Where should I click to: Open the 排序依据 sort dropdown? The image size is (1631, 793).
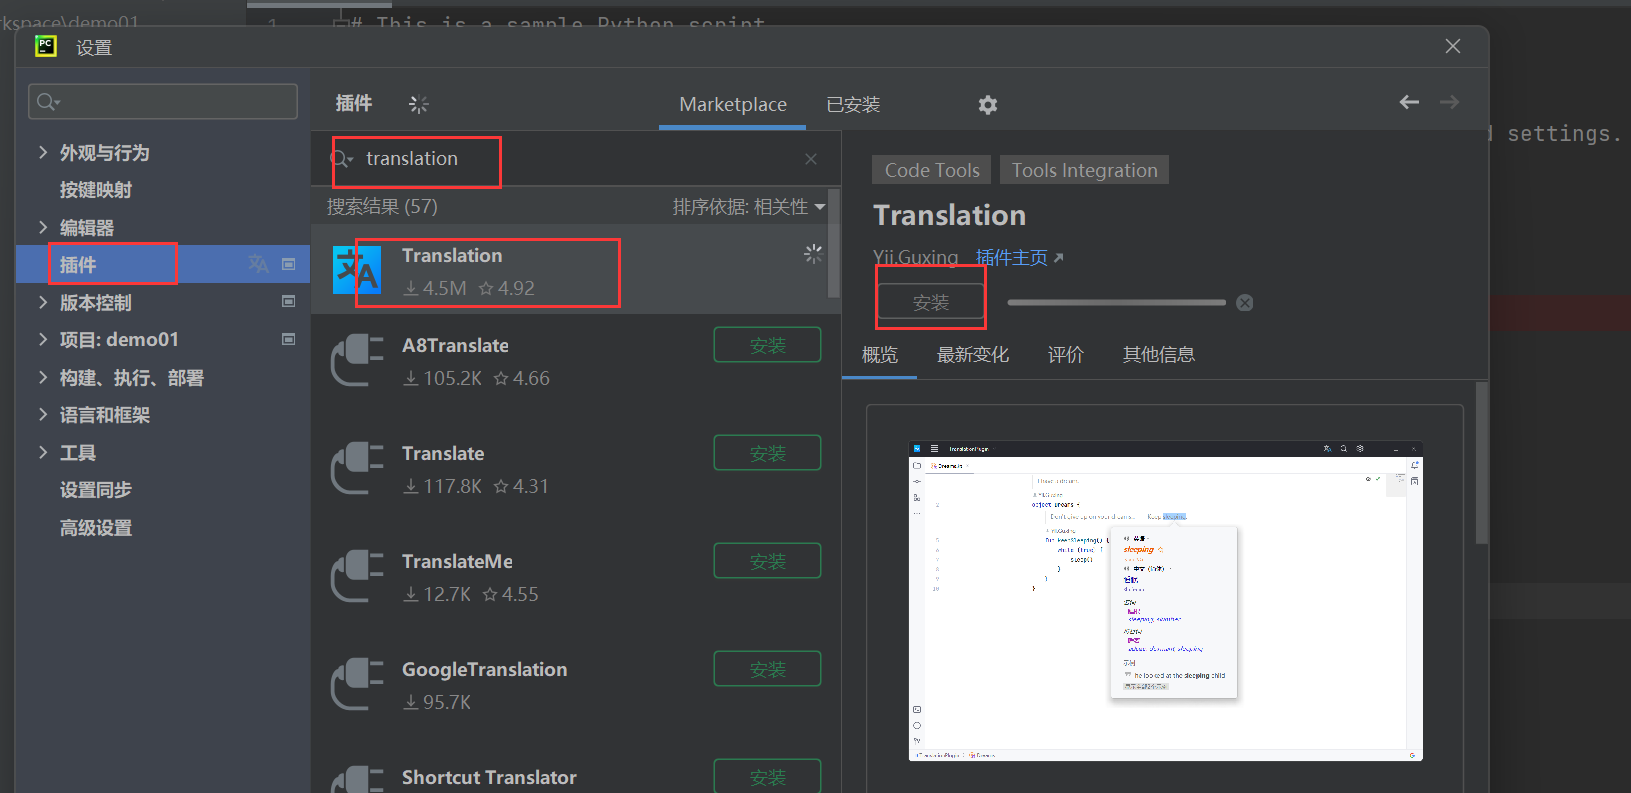(x=749, y=207)
